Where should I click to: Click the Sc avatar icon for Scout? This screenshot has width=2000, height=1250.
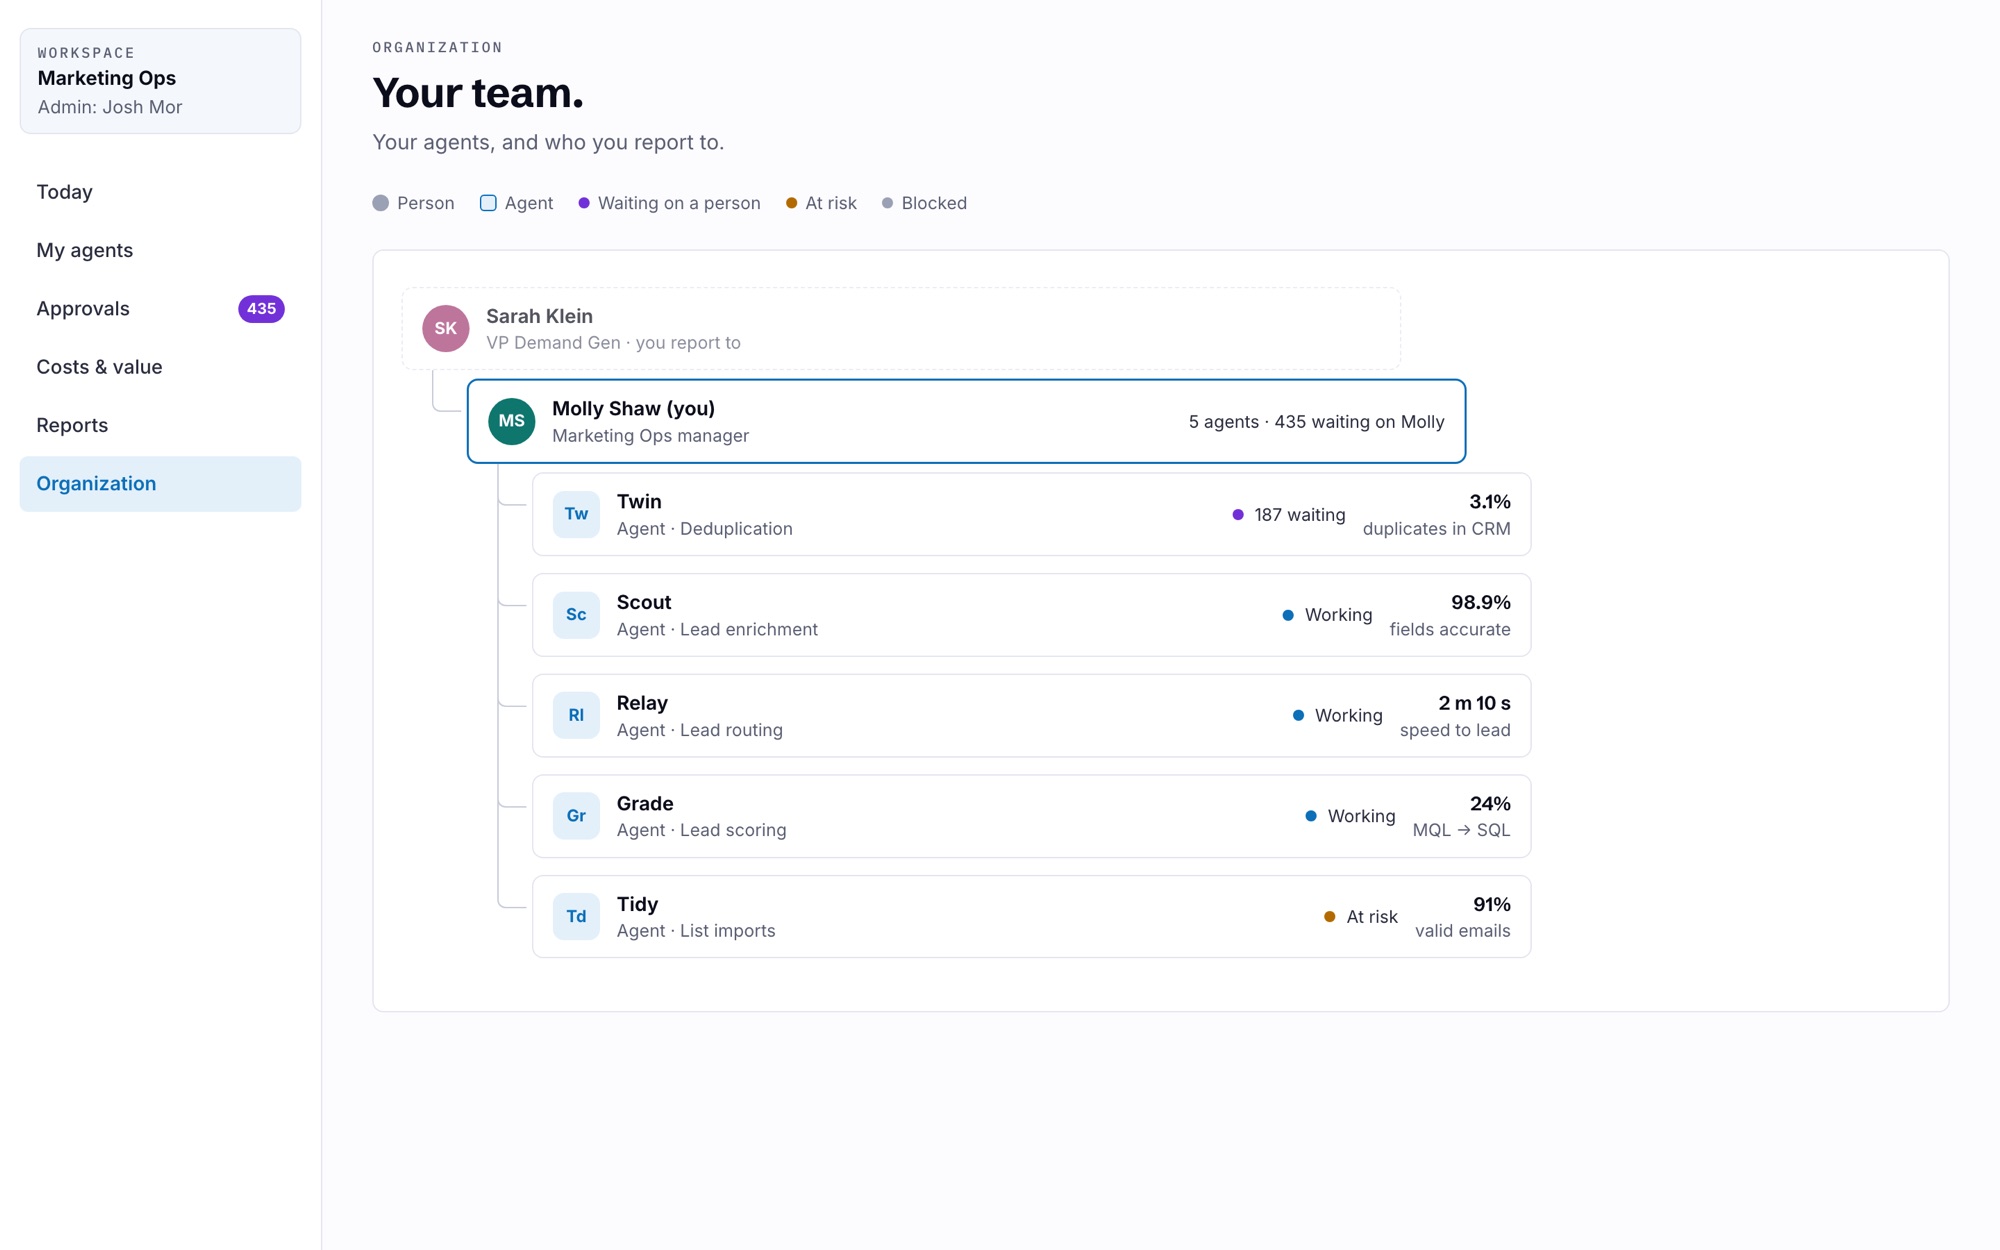576,615
